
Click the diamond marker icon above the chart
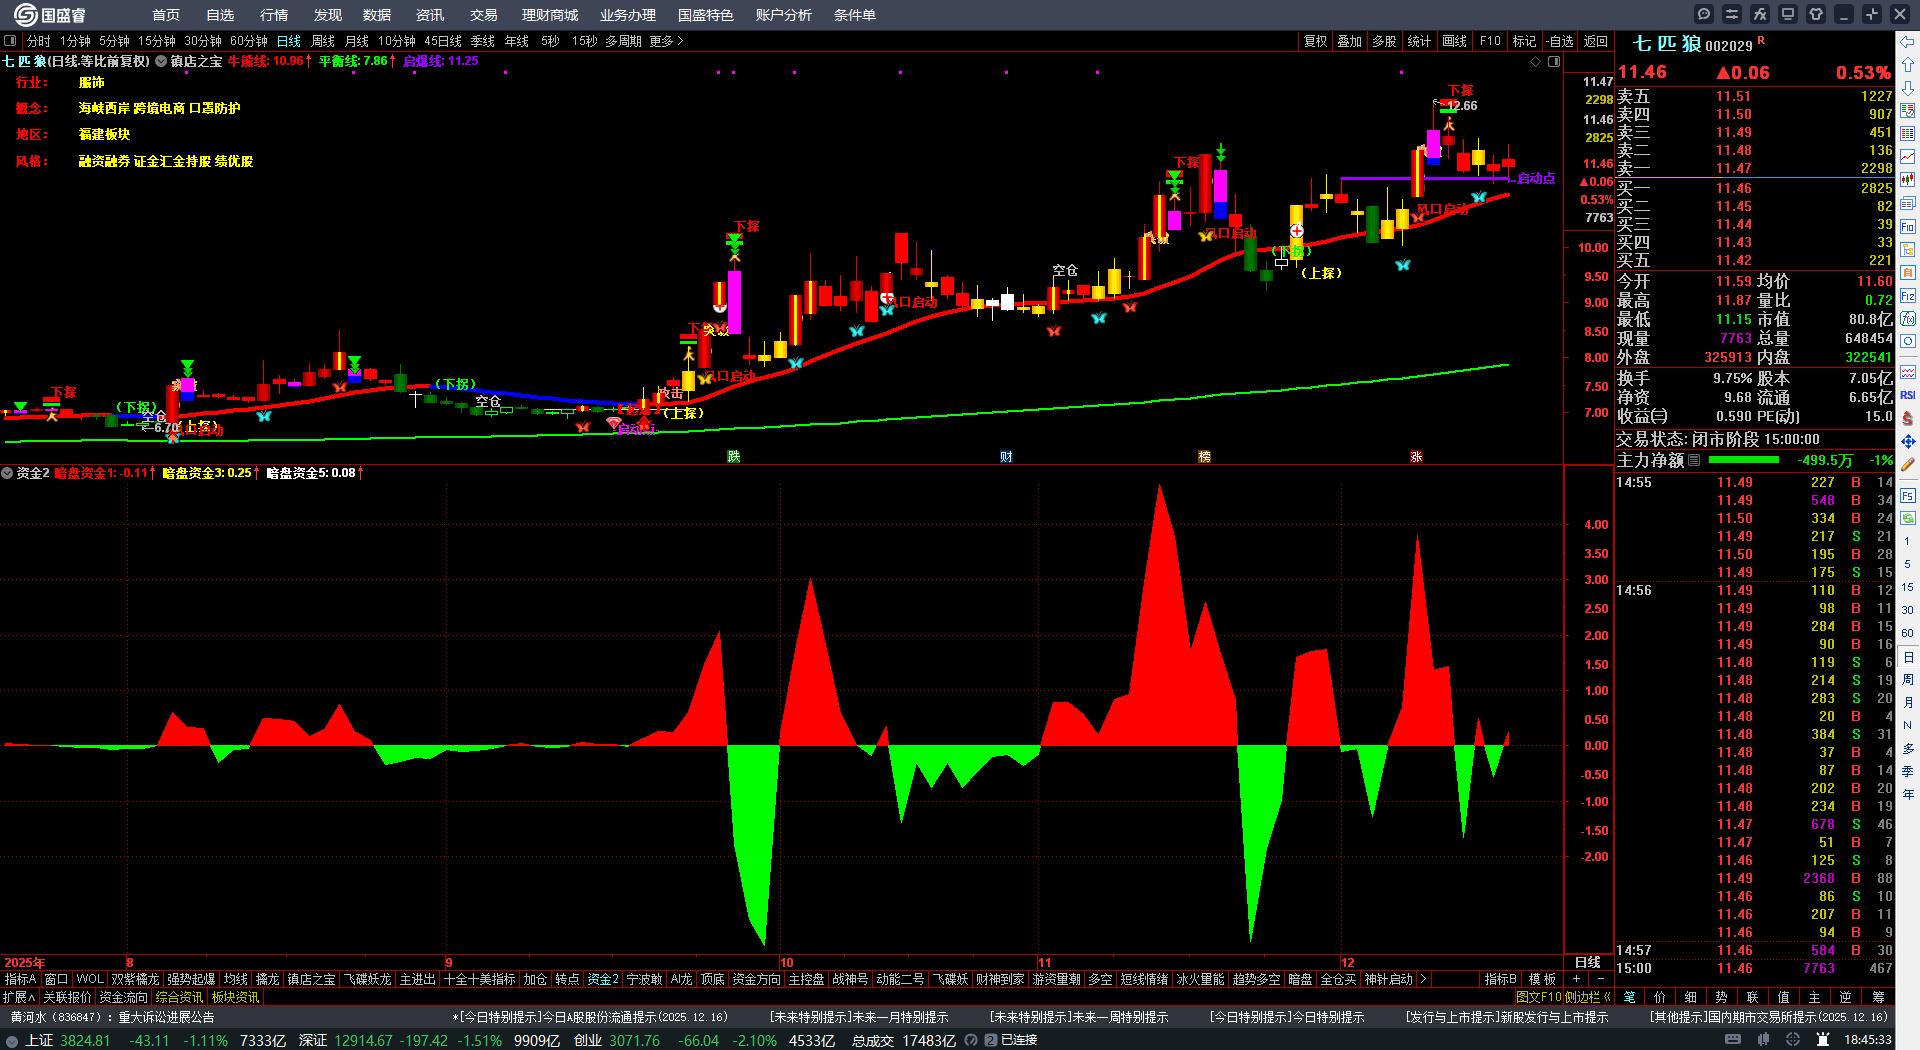click(1536, 62)
